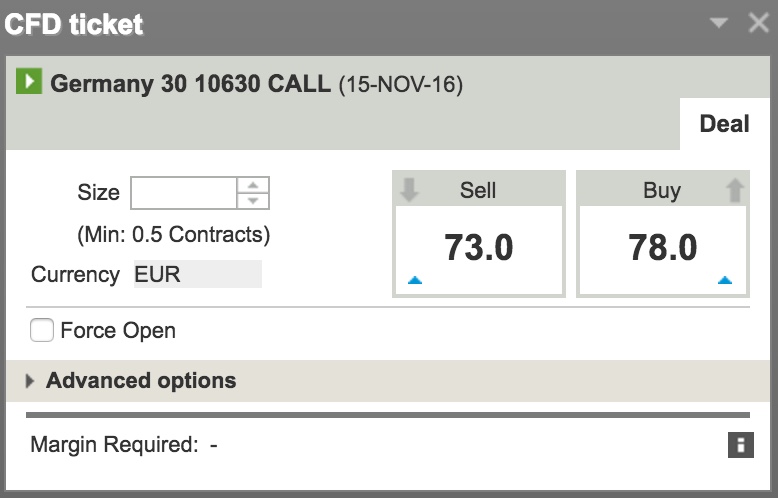Click the Advanced options heading text
Image resolution: width=778 pixels, height=498 pixels.
141,381
